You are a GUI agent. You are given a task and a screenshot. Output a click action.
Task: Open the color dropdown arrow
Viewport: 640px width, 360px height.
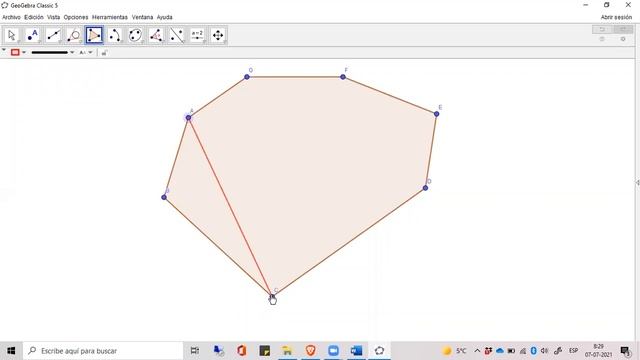(x=24, y=52)
